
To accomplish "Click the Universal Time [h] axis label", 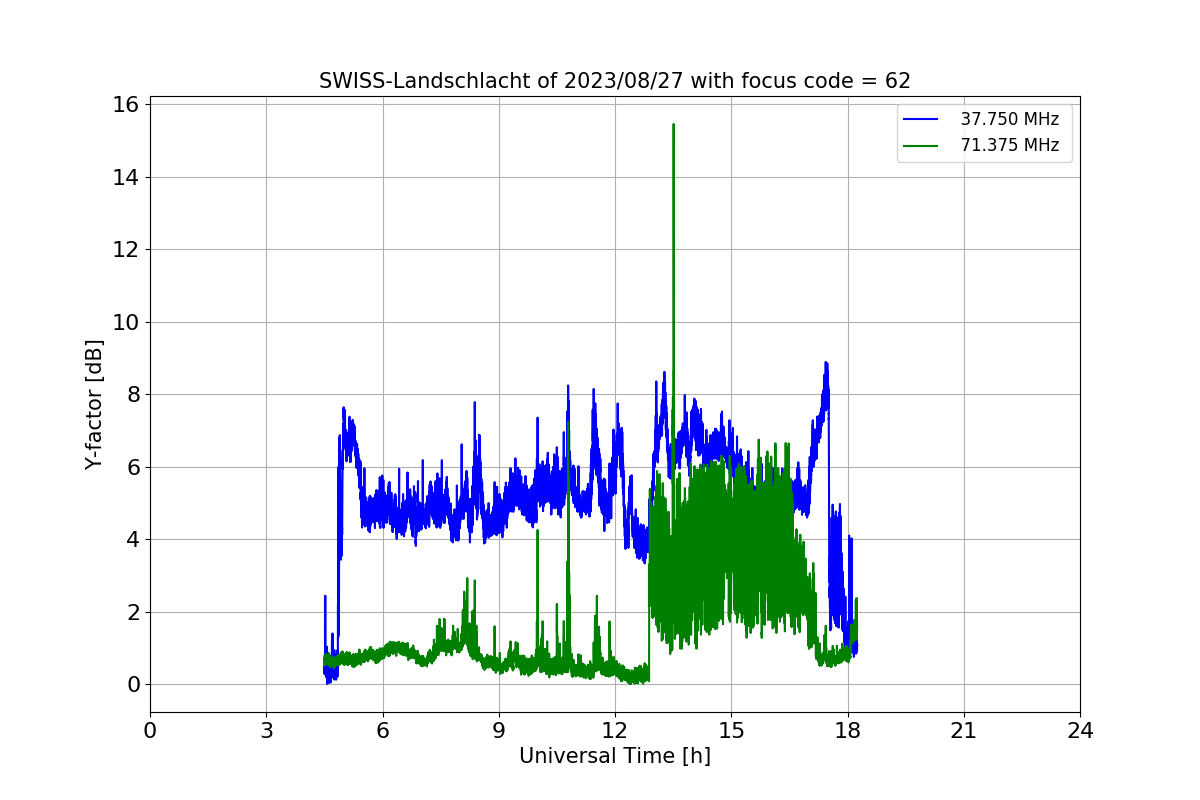I will [615, 757].
